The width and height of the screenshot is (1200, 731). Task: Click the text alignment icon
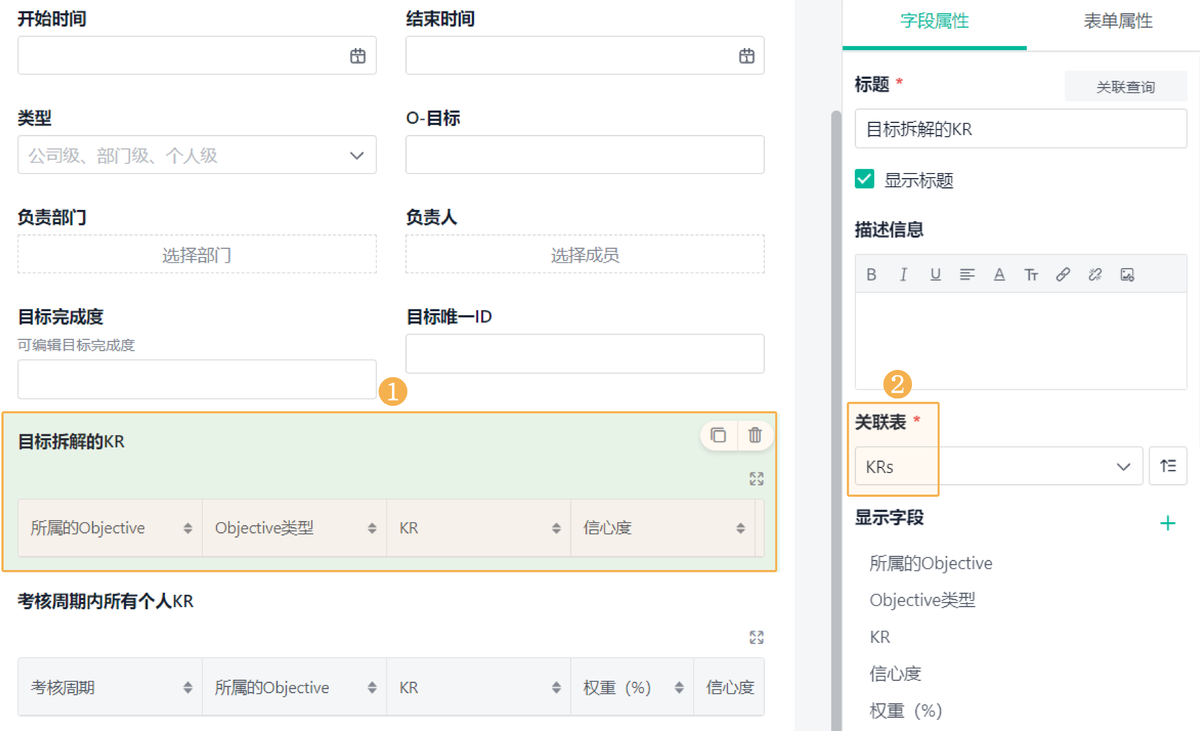click(967, 275)
